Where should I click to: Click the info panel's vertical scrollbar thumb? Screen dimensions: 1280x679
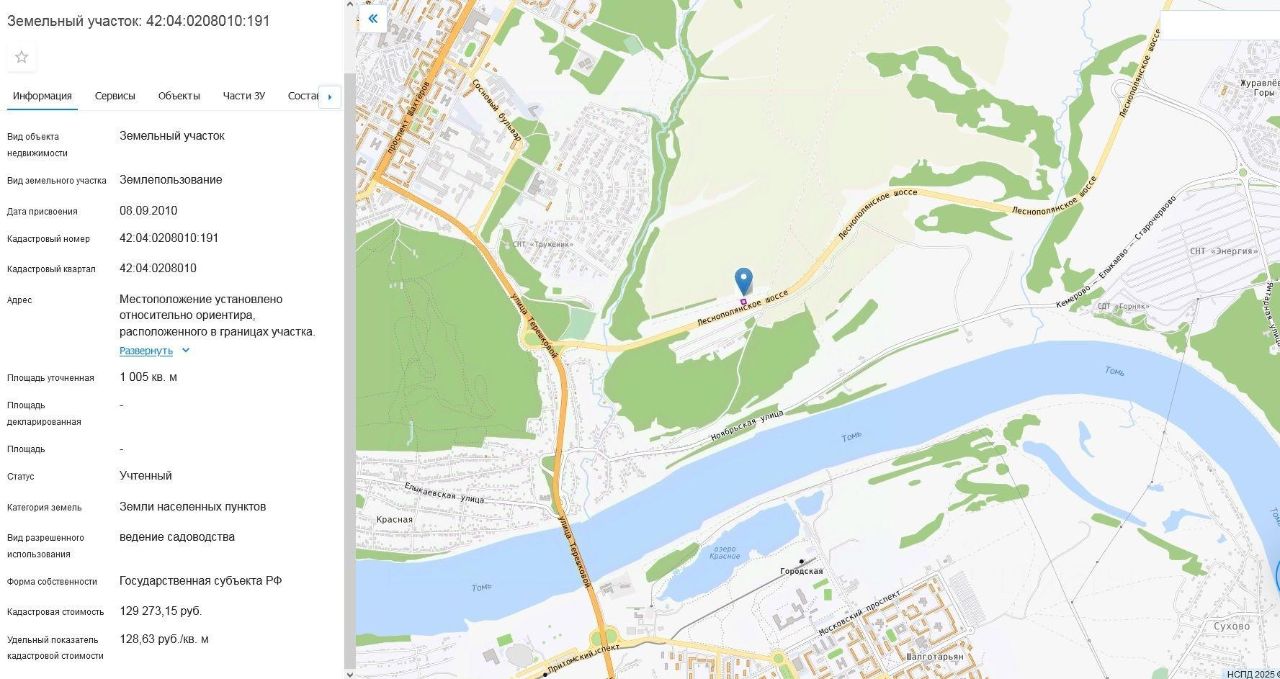click(349, 370)
